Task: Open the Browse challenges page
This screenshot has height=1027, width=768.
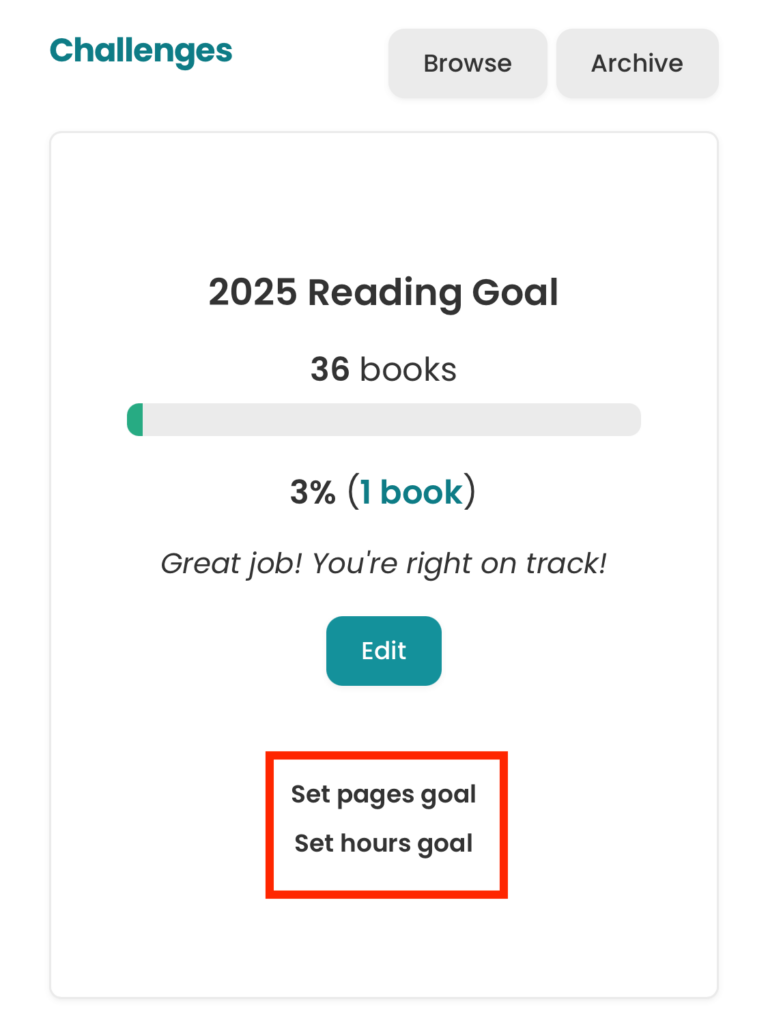Action: pos(467,63)
